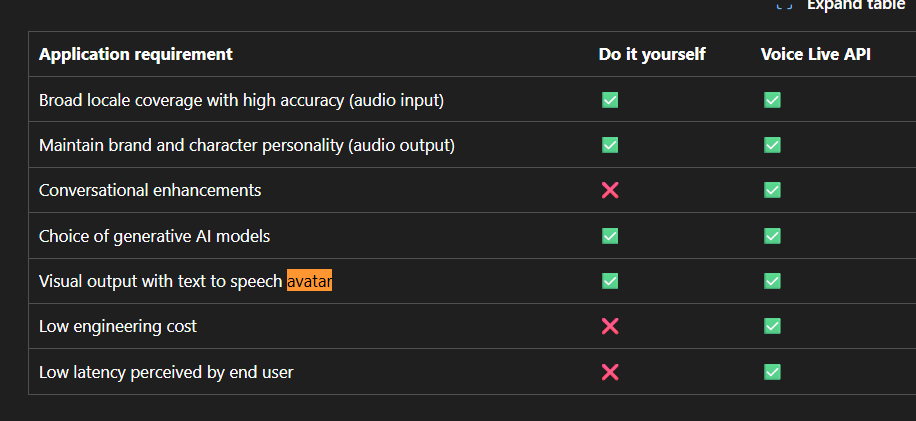The height and width of the screenshot is (421, 916).
Task: Click Choice of generative AI models text
Action: click(154, 236)
